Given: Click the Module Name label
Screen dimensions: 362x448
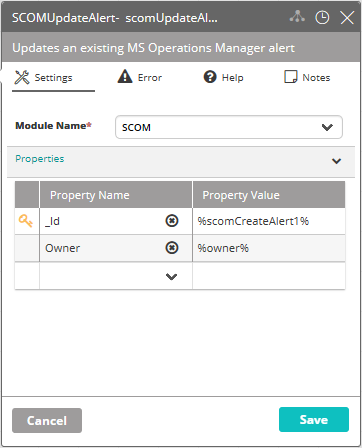Looking at the screenshot, I should pyautogui.click(x=53, y=126).
